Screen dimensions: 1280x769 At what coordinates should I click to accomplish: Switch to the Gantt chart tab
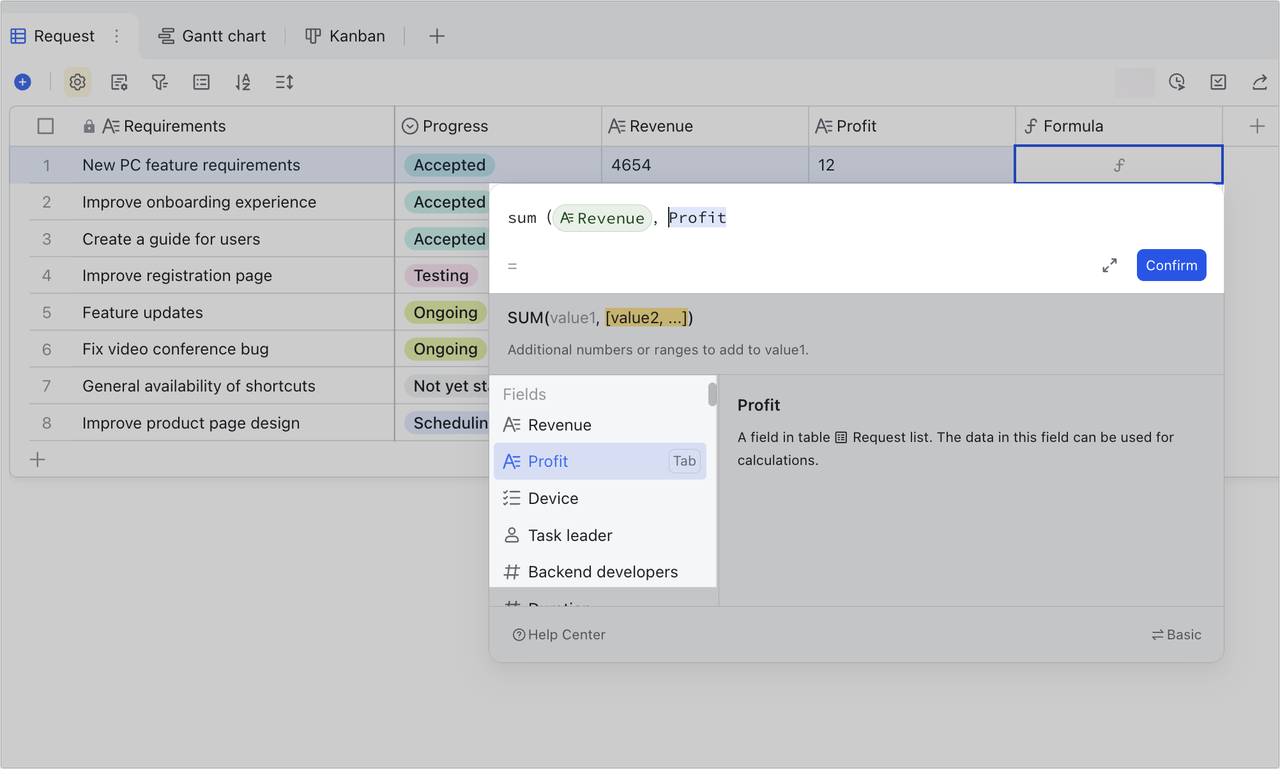pyautogui.click(x=212, y=36)
